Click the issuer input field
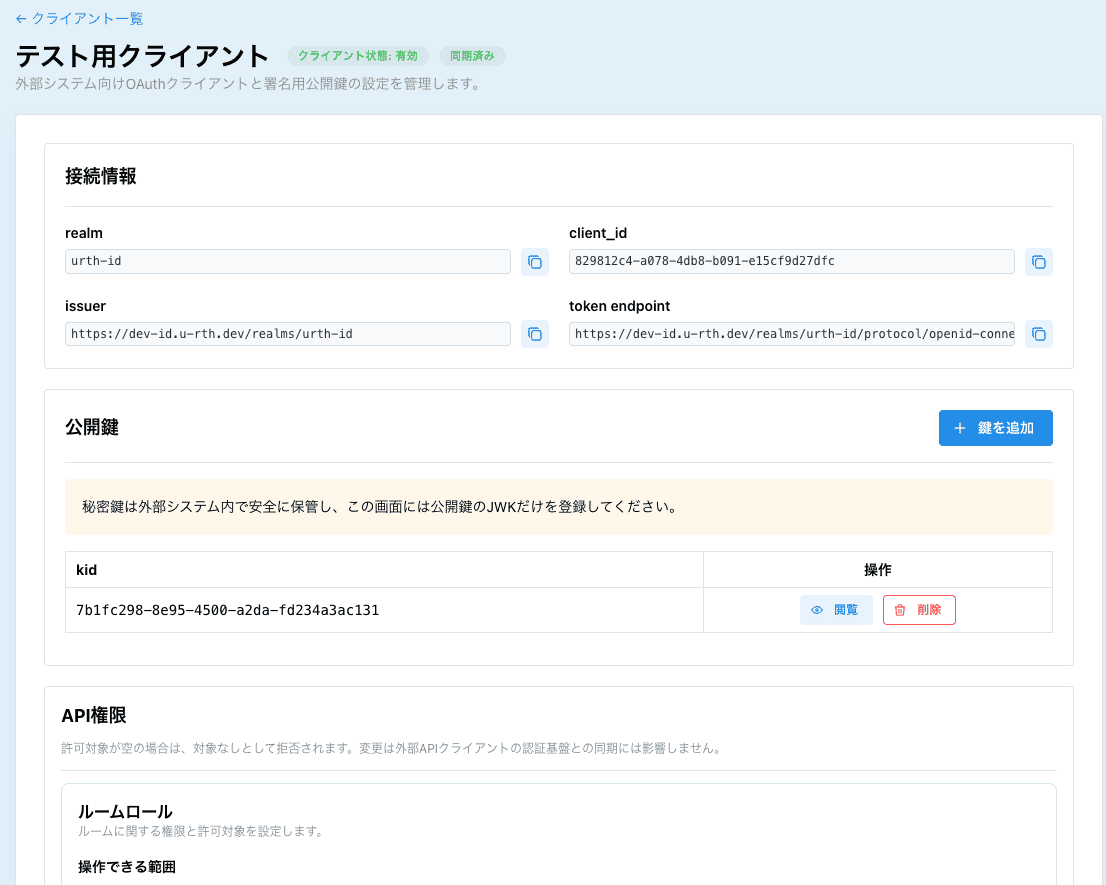 tap(288, 334)
